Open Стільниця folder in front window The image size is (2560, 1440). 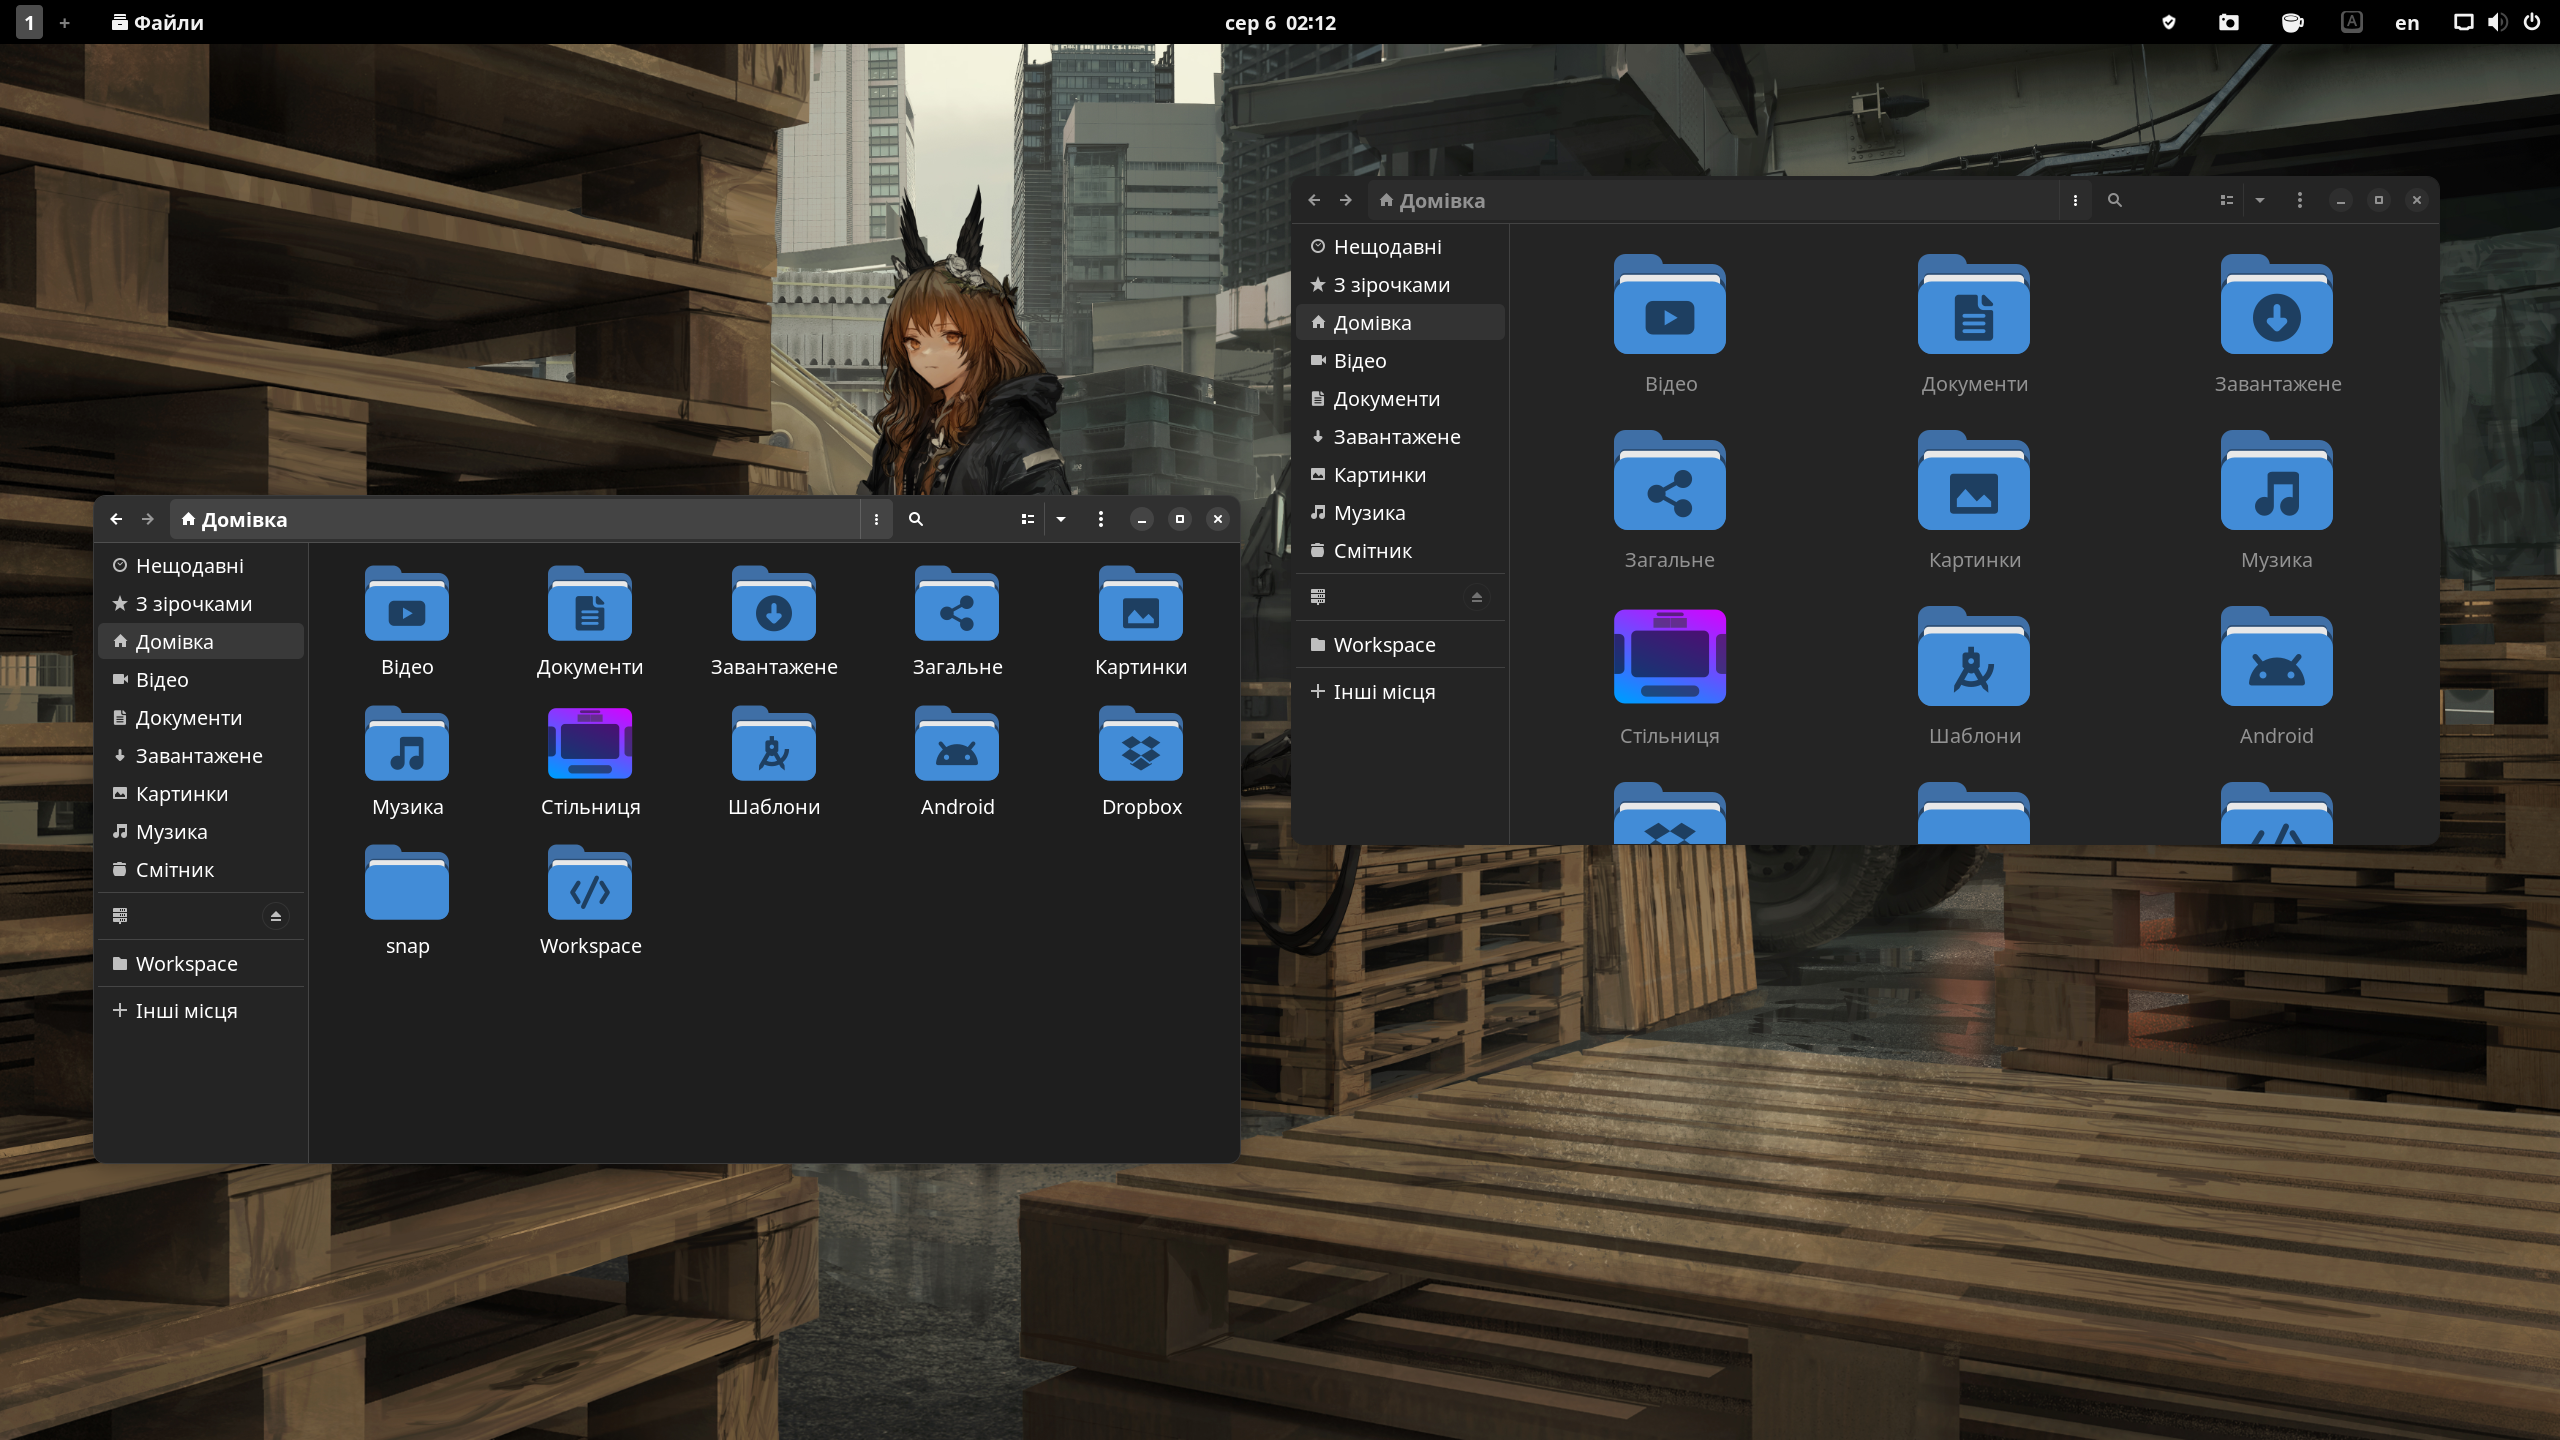tap(590, 762)
